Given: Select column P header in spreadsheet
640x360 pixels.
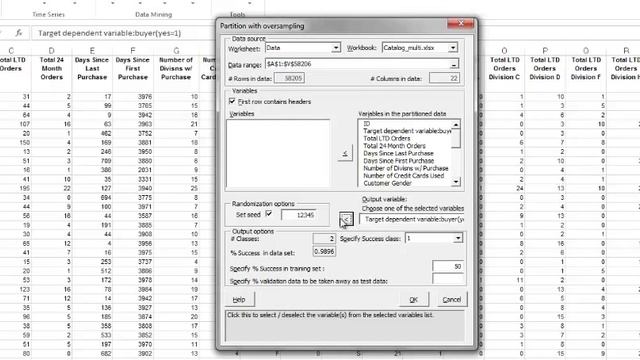Looking at the screenshot, I should coord(545,51).
